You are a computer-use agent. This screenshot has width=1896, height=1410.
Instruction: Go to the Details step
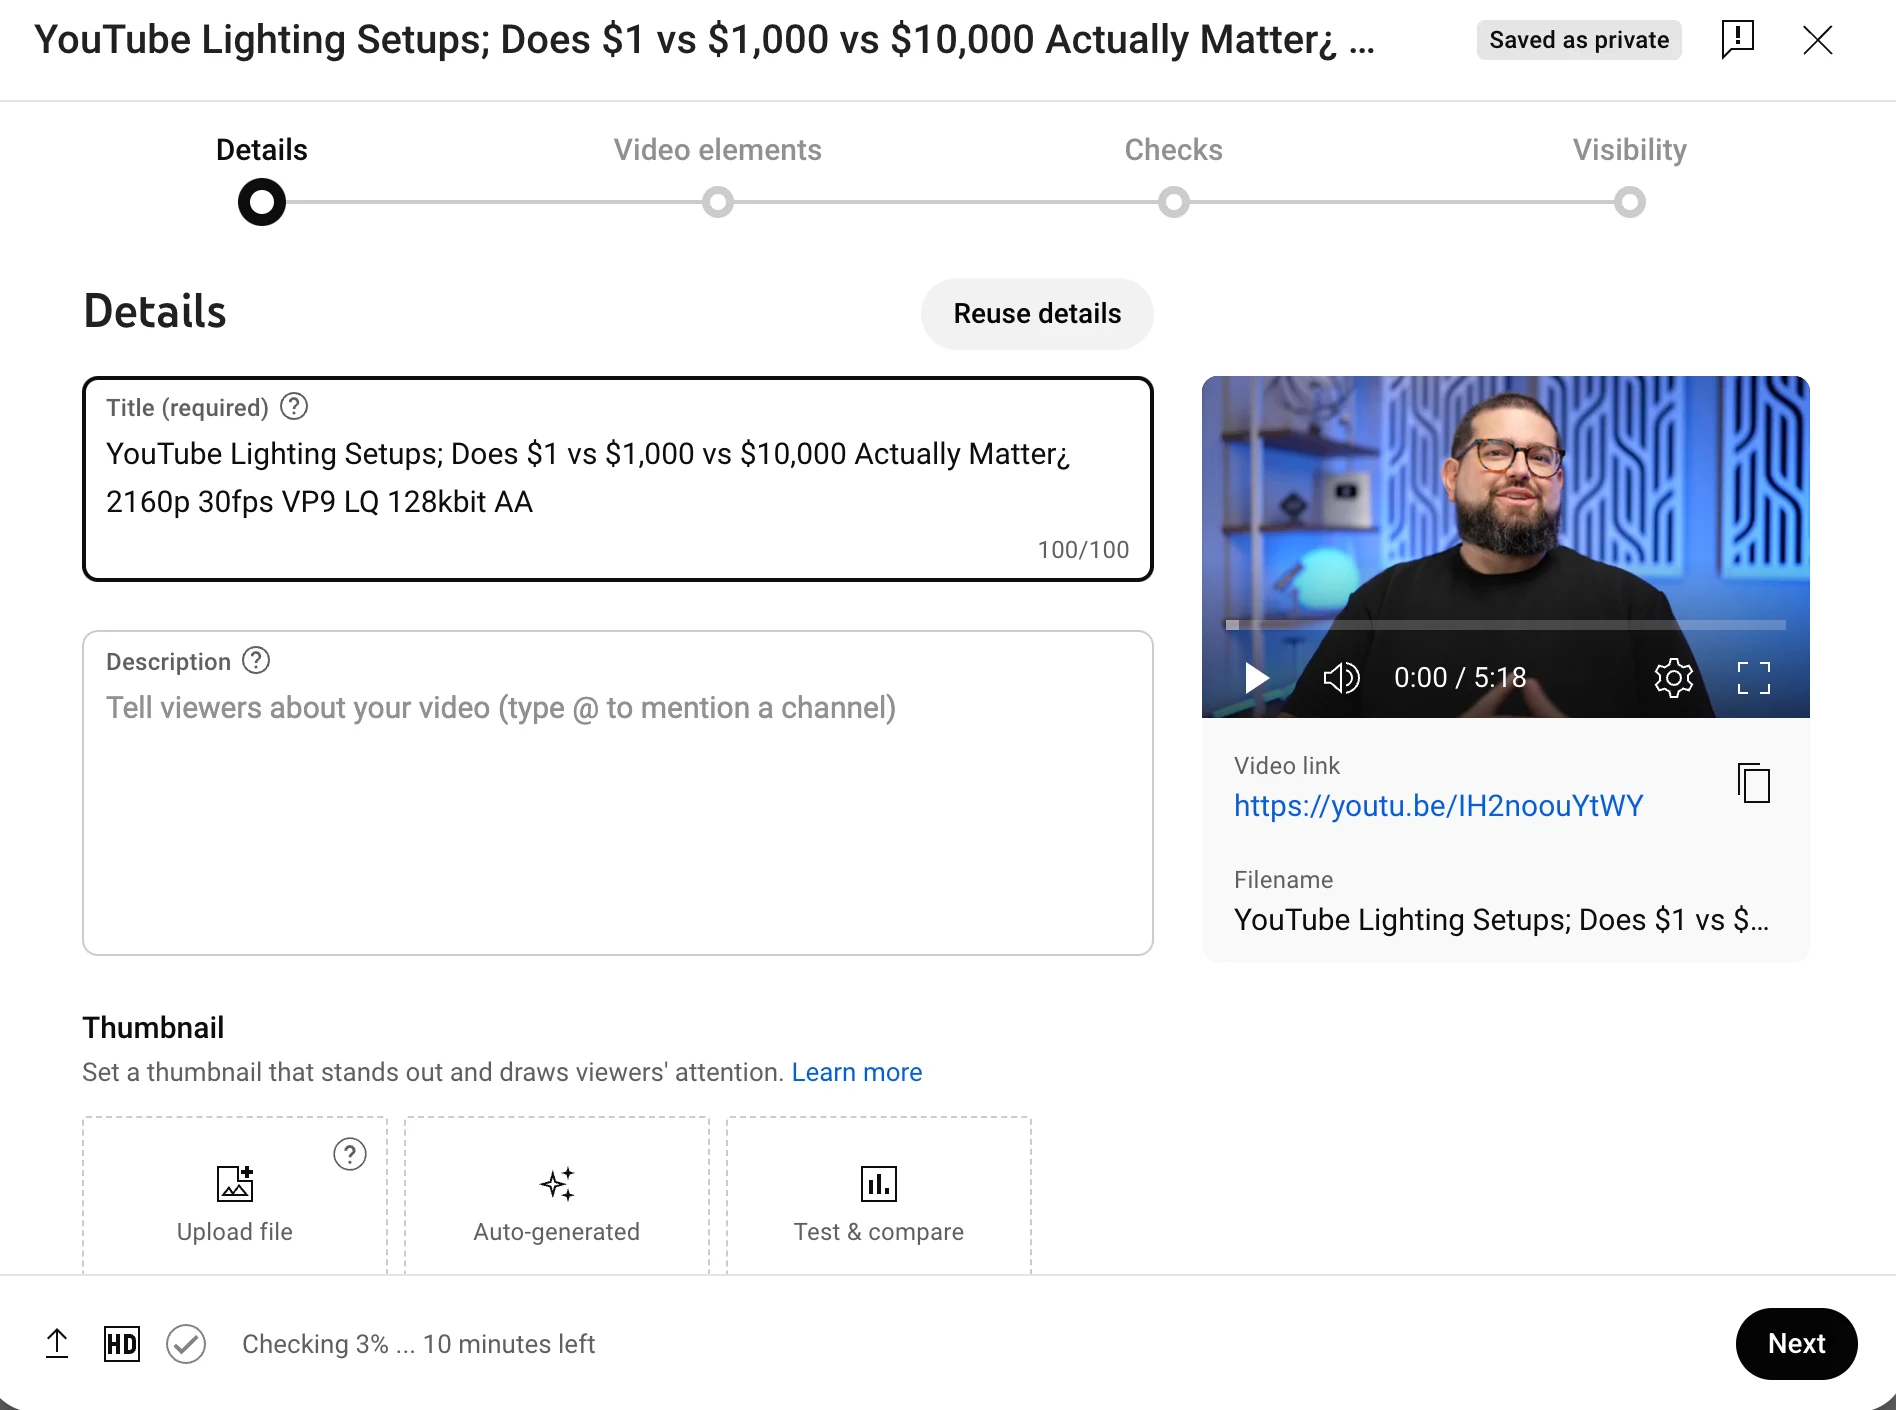pyautogui.click(x=262, y=178)
